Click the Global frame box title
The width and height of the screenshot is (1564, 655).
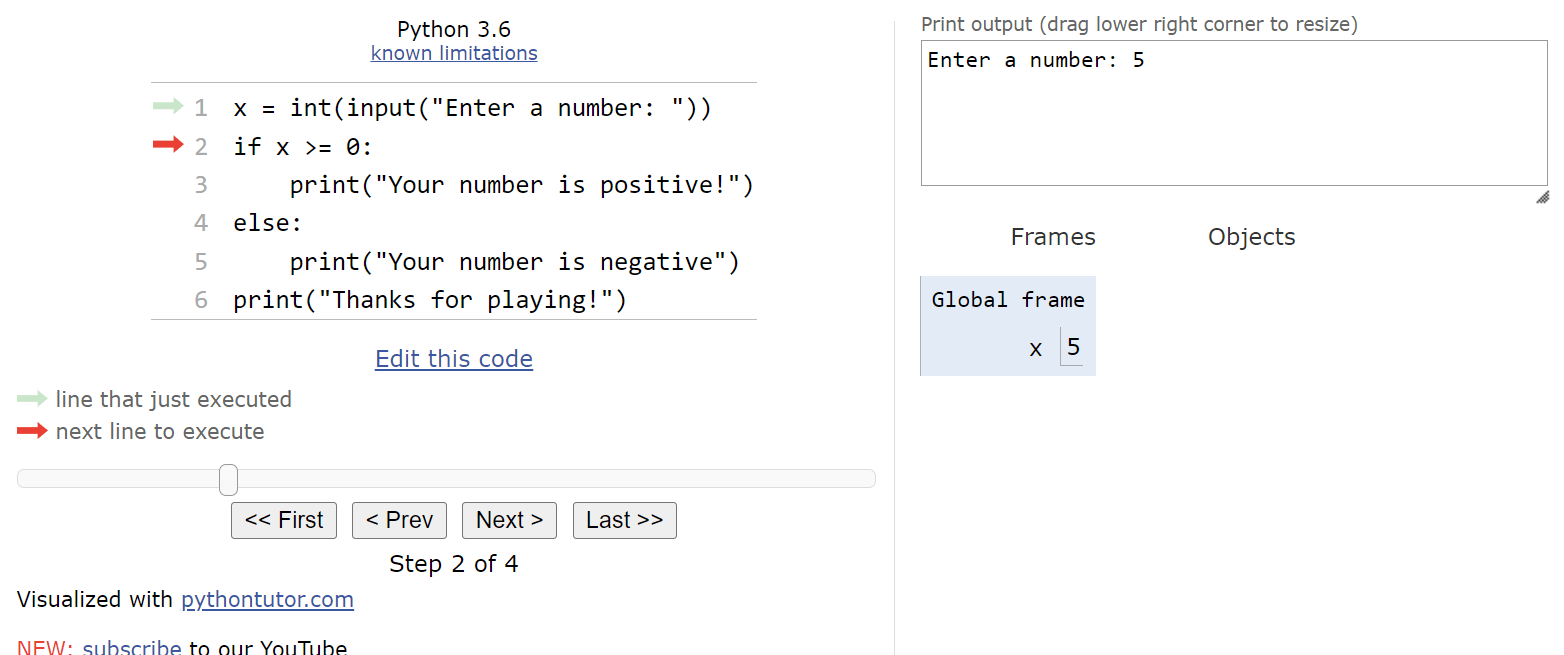tap(1008, 300)
